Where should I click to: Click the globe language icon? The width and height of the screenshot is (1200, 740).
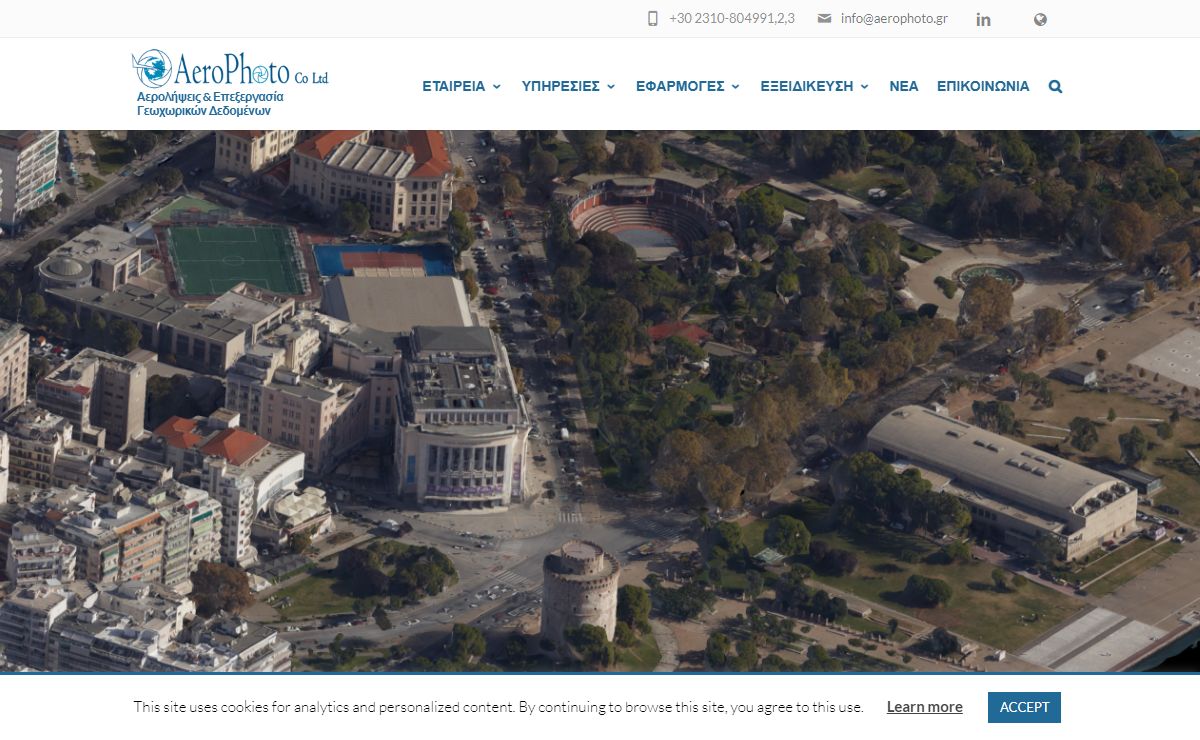pyautogui.click(x=1040, y=19)
